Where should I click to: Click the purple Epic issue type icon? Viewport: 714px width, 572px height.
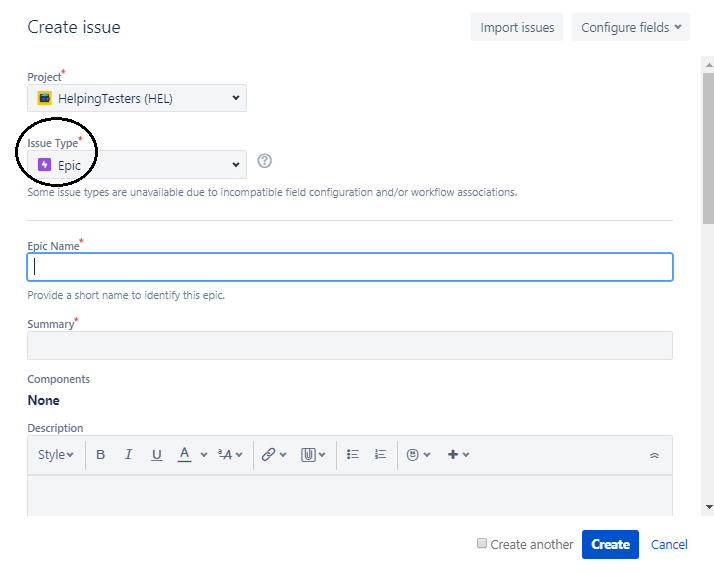click(44, 164)
